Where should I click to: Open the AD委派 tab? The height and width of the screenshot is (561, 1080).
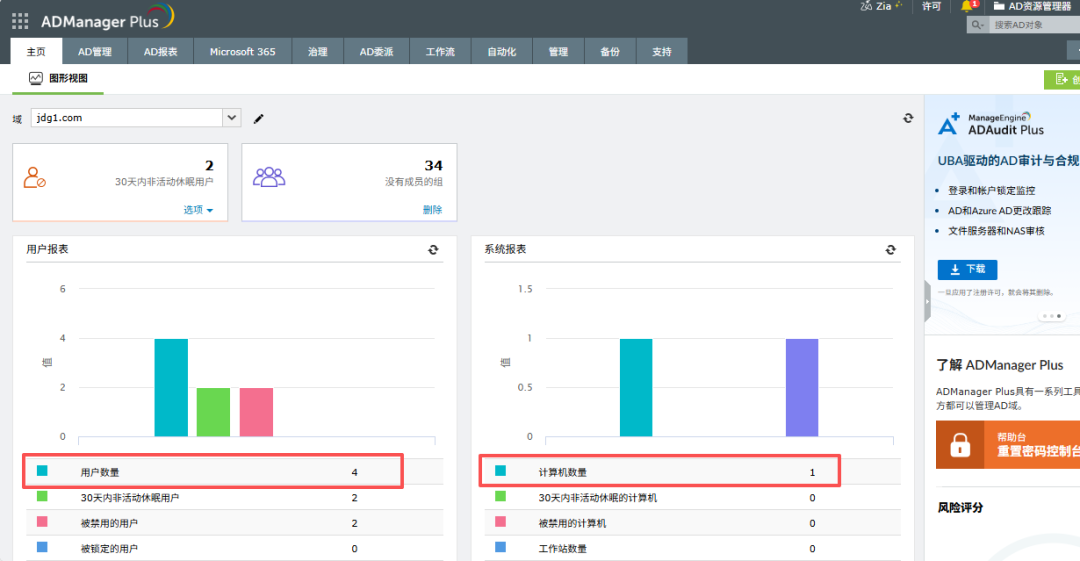point(376,52)
